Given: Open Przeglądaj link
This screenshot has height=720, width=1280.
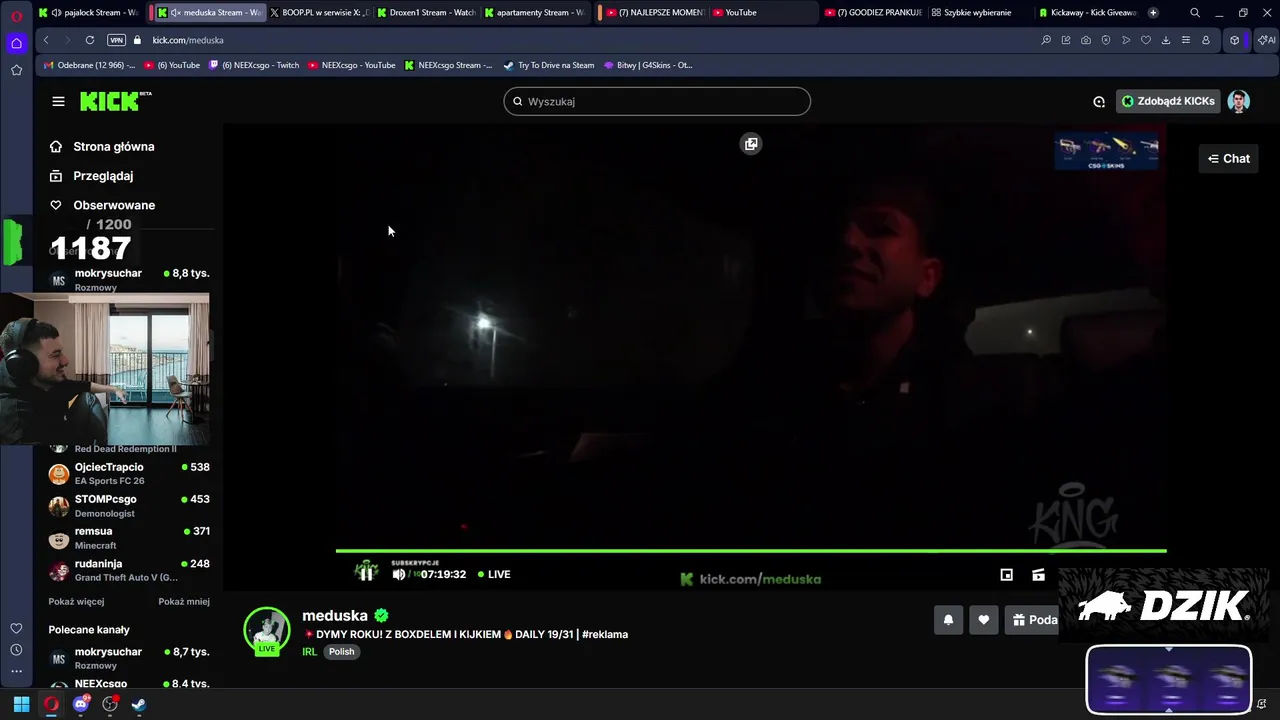Looking at the screenshot, I should [x=103, y=176].
